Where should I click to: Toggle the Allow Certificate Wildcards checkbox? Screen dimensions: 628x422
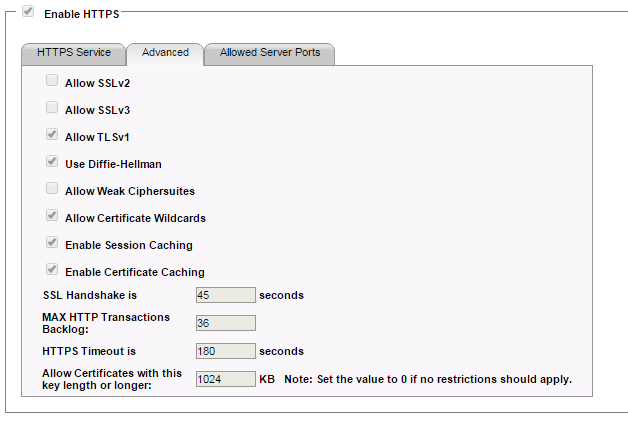52,216
